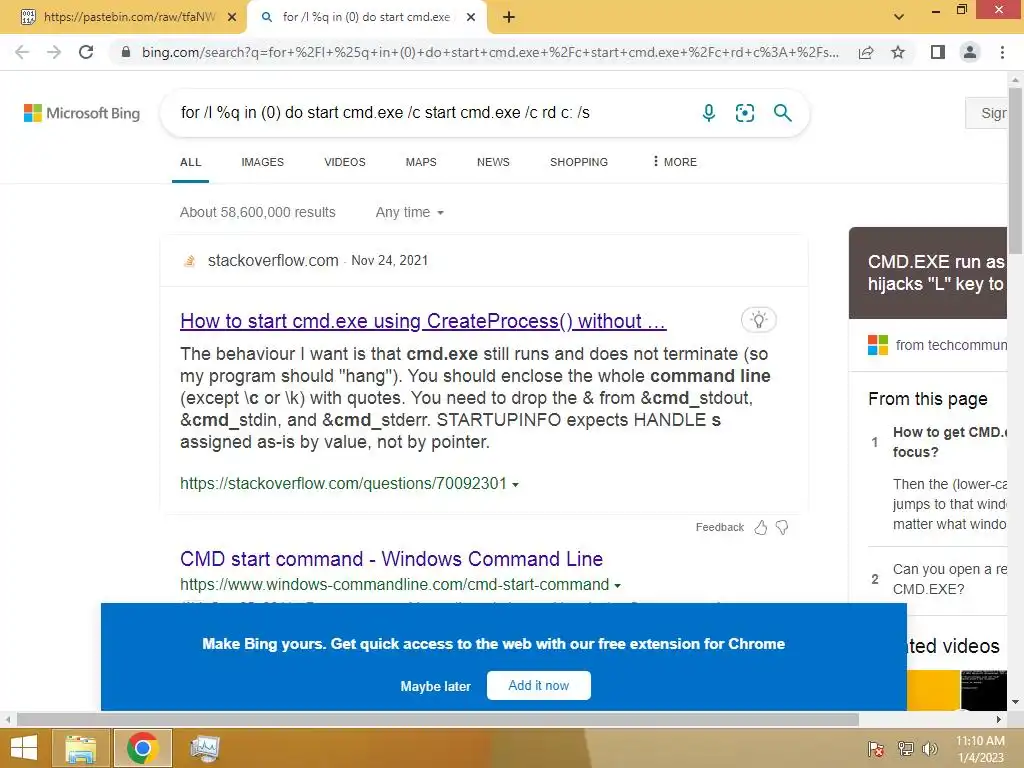
Task: Click Maybe later on banner
Action: pyautogui.click(x=436, y=686)
